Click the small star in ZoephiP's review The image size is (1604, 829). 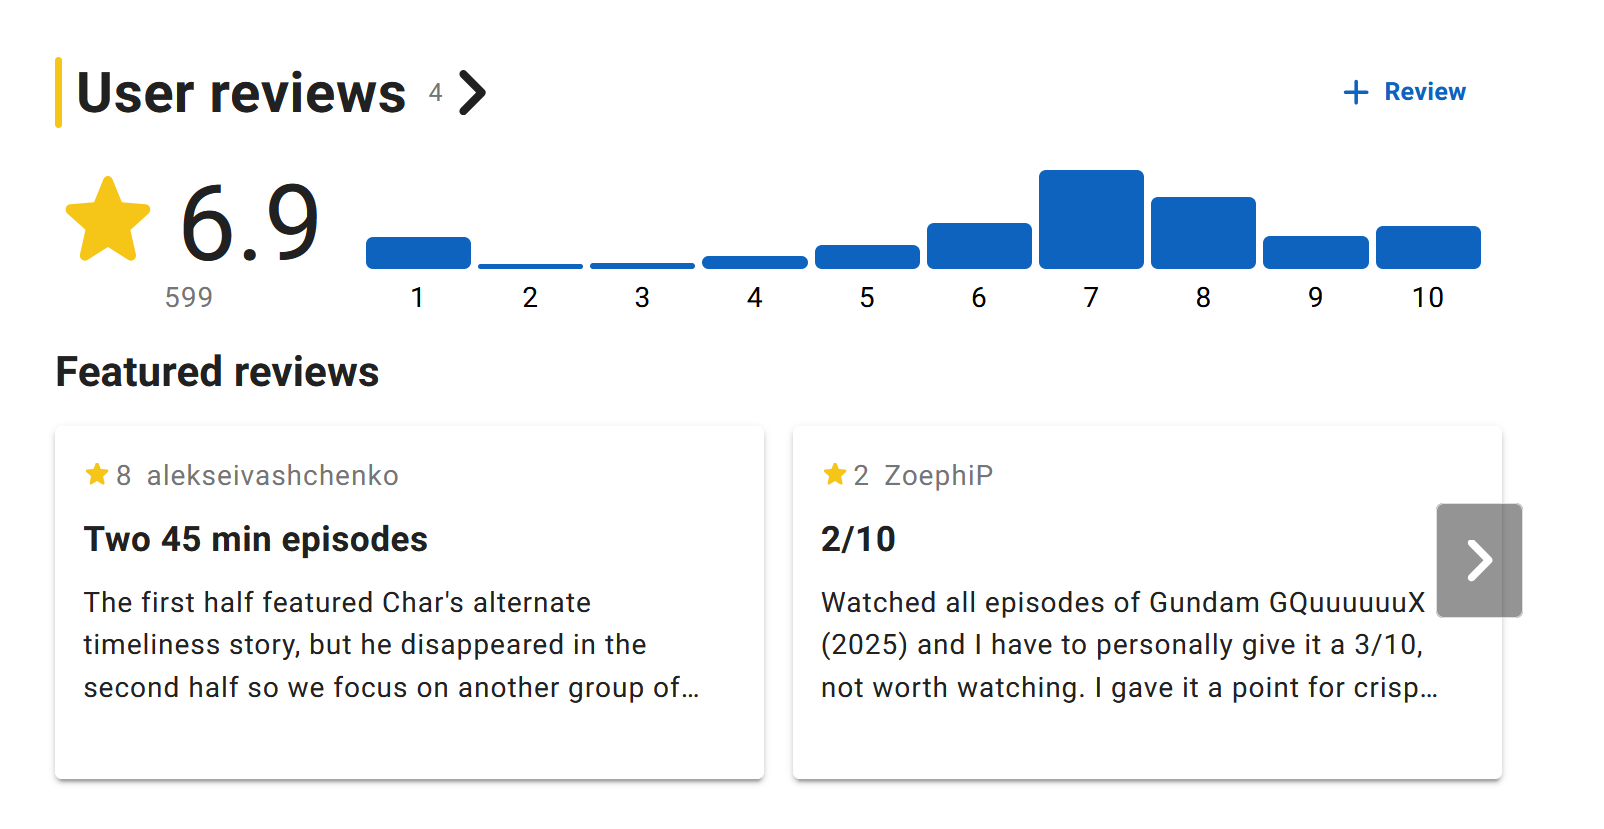pos(834,474)
